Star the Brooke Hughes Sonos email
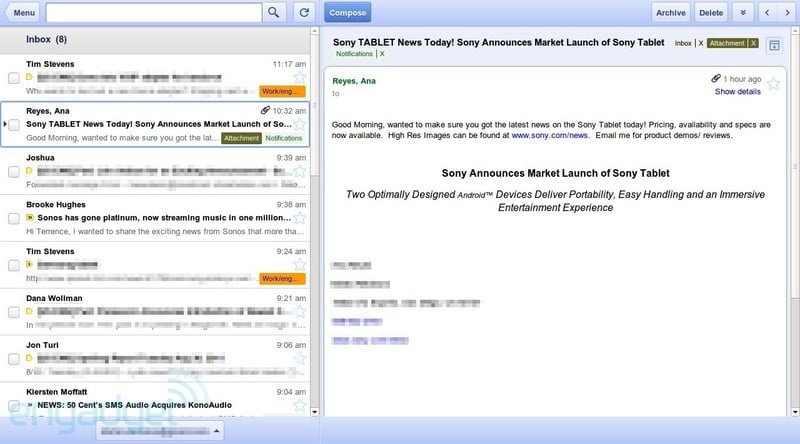The height and width of the screenshot is (444, 800). tap(298, 218)
